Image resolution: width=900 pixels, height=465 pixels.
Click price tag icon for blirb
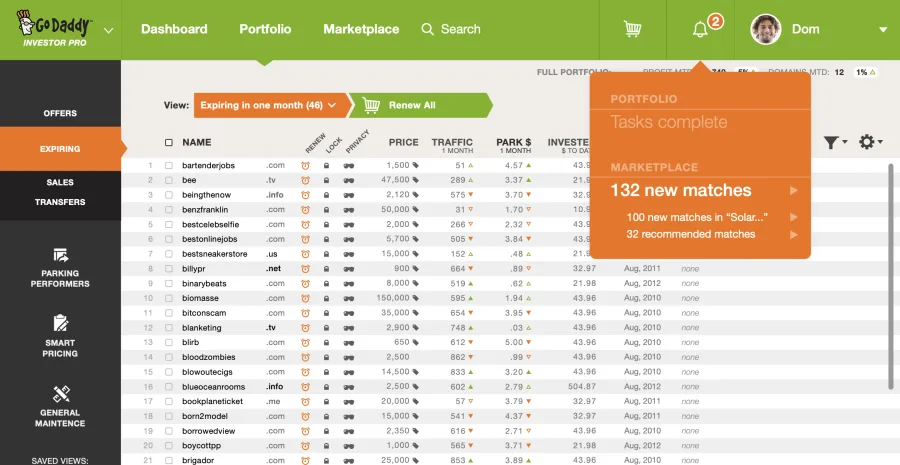416,343
